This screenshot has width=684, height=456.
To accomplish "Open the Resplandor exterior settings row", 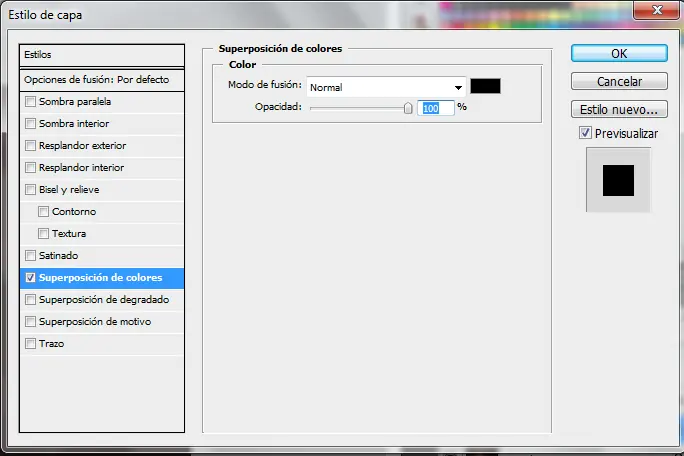I will coord(102,146).
